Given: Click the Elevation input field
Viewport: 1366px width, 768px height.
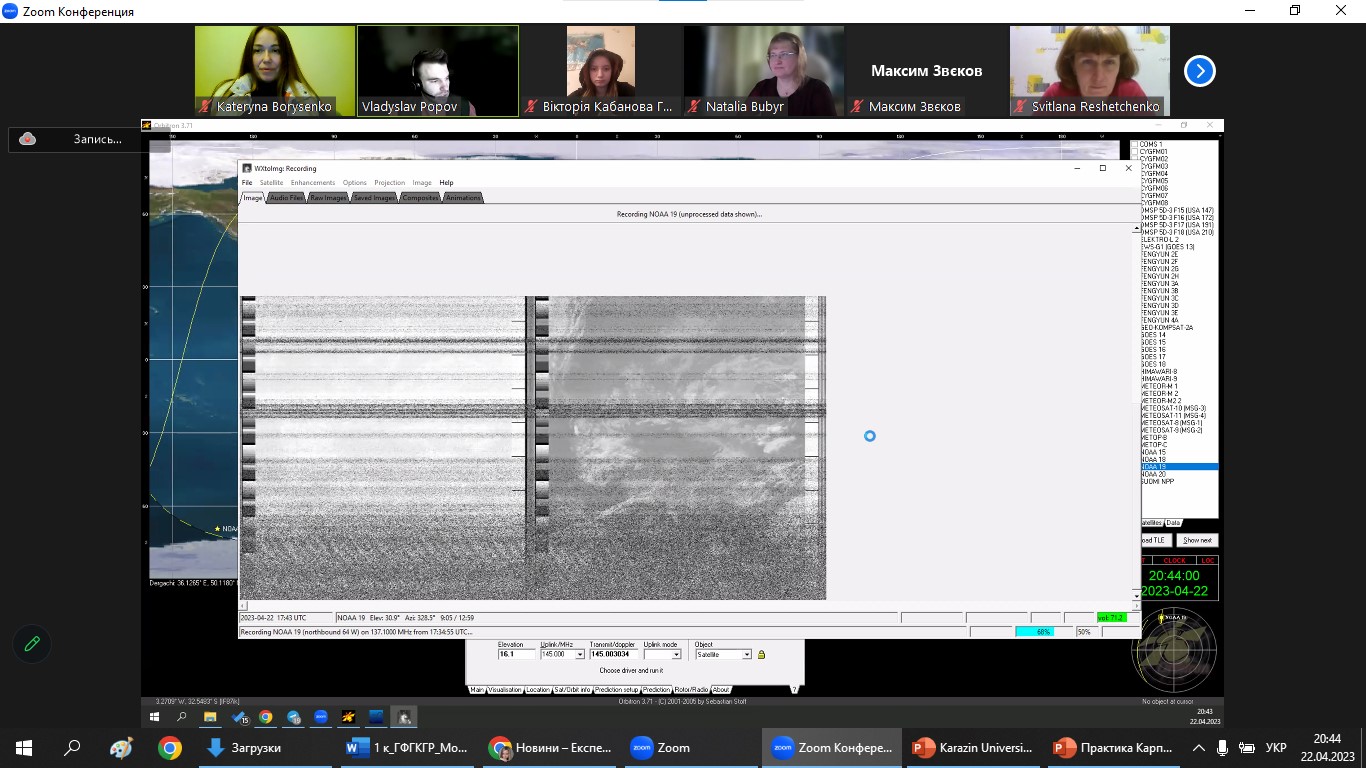Looking at the screenshot, I should coord(516,655).
